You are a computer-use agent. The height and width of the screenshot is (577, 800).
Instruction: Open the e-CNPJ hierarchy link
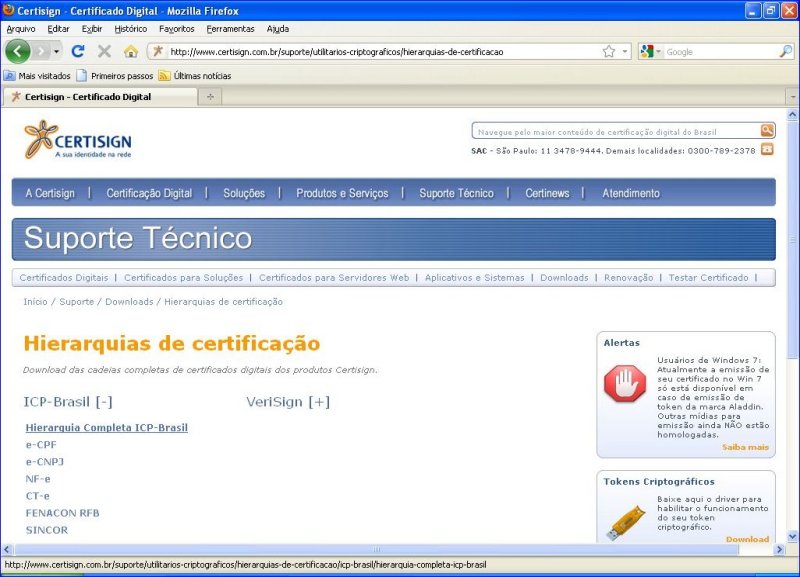click(x=45, y=462)
